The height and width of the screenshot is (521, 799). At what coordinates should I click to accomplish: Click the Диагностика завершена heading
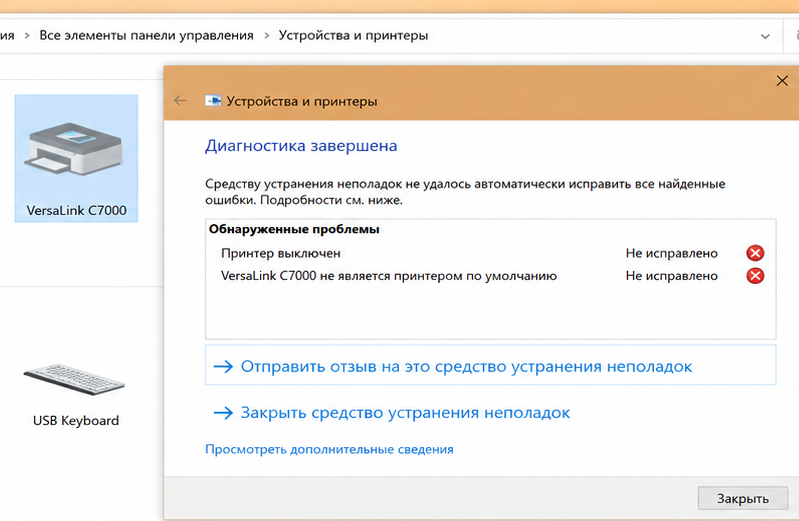click(301, 146)
